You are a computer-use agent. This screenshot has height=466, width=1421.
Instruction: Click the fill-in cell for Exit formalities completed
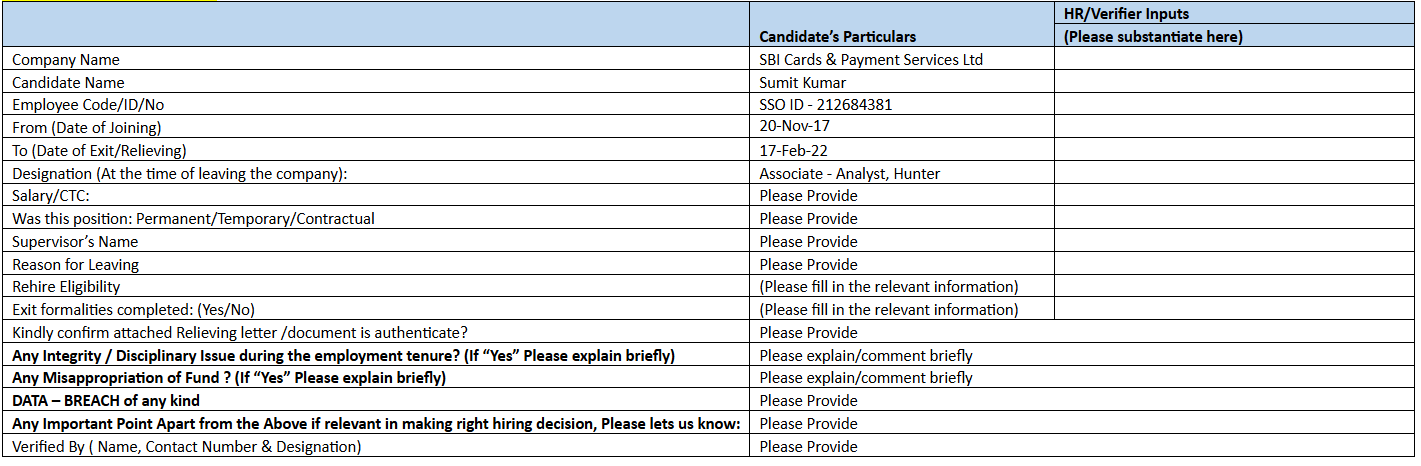889,310
